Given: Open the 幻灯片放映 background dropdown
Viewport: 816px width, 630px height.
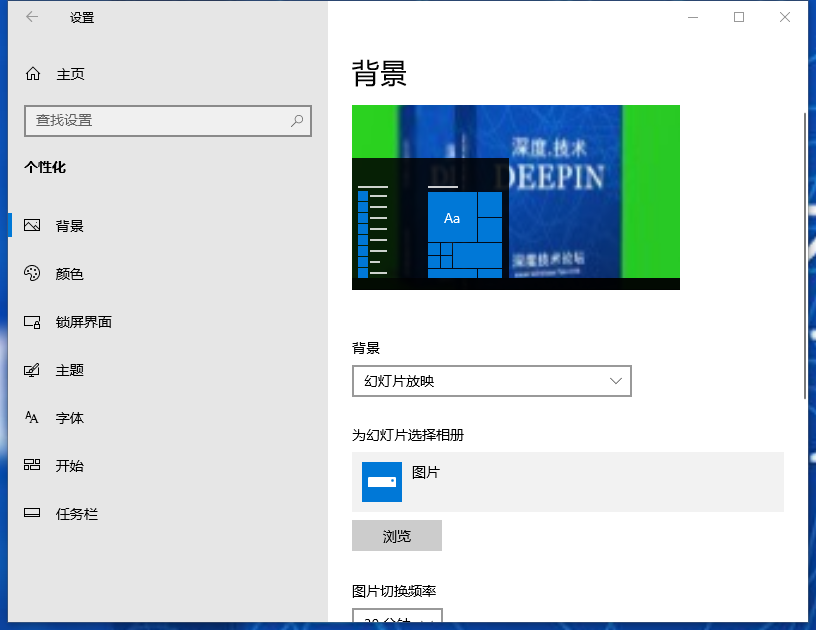Looking at the screenshot, I should click(x=491, y=381).
